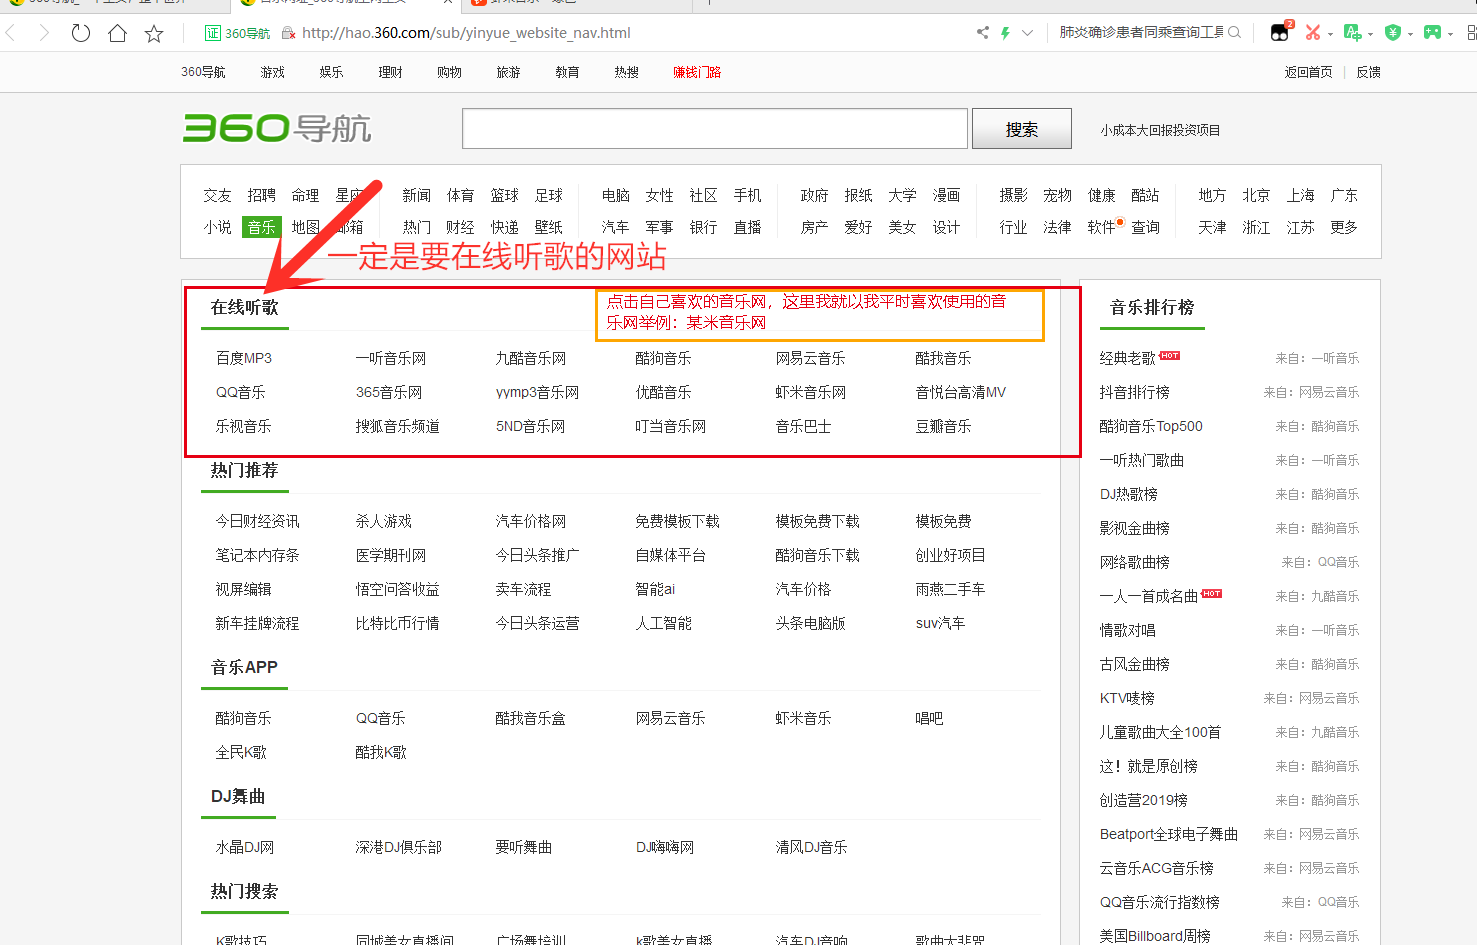This screenshot has height=945, width=1477.
Task: Open 经典老歌 chart with HOT badge
Action: pyautogui.click(x=1128, y=358)
